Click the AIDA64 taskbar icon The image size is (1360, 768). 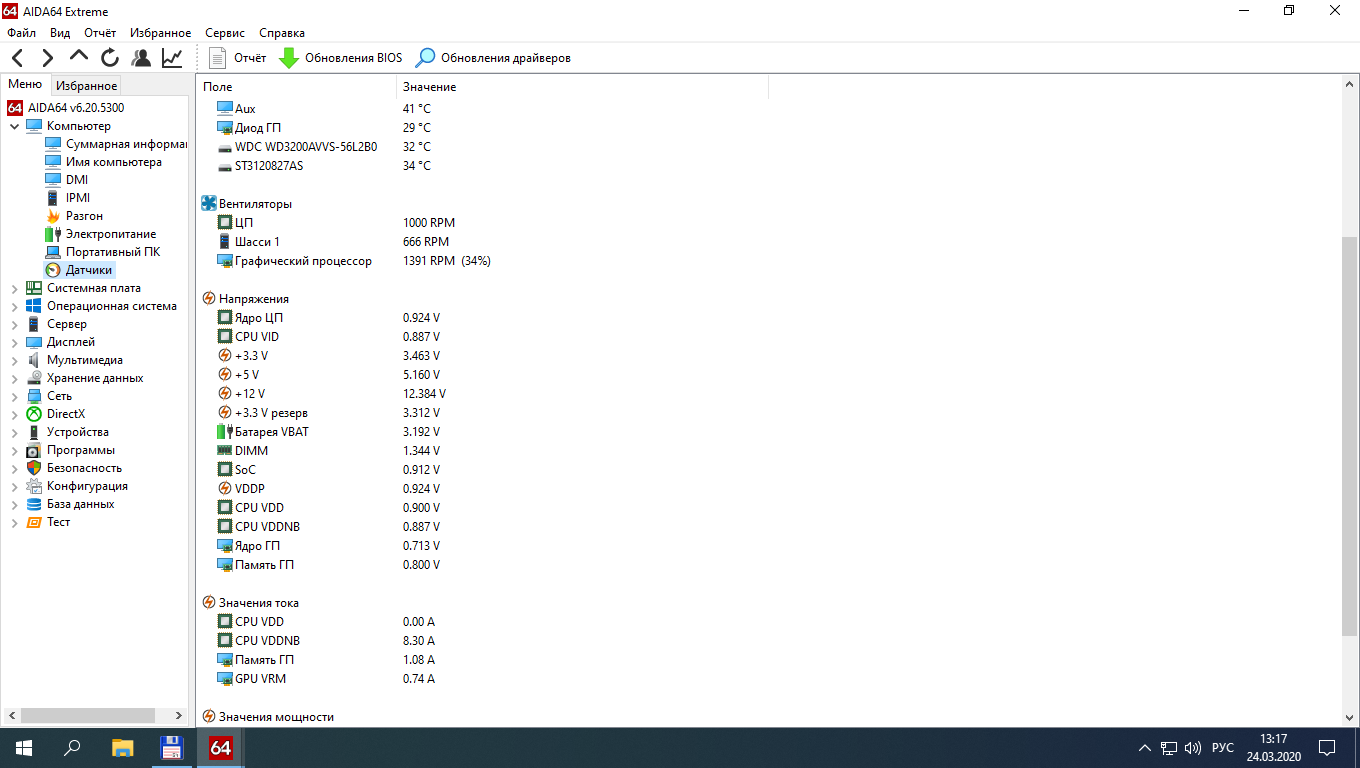coord(221,747)
